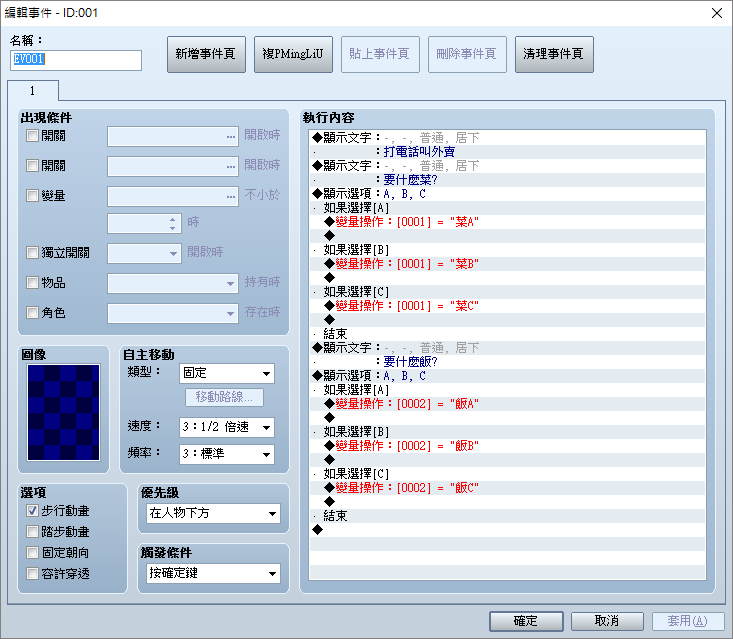The height and width of the screenshot is (639, 733).
Task: Cancel the dialog with 取消
Action: point(607,621)
